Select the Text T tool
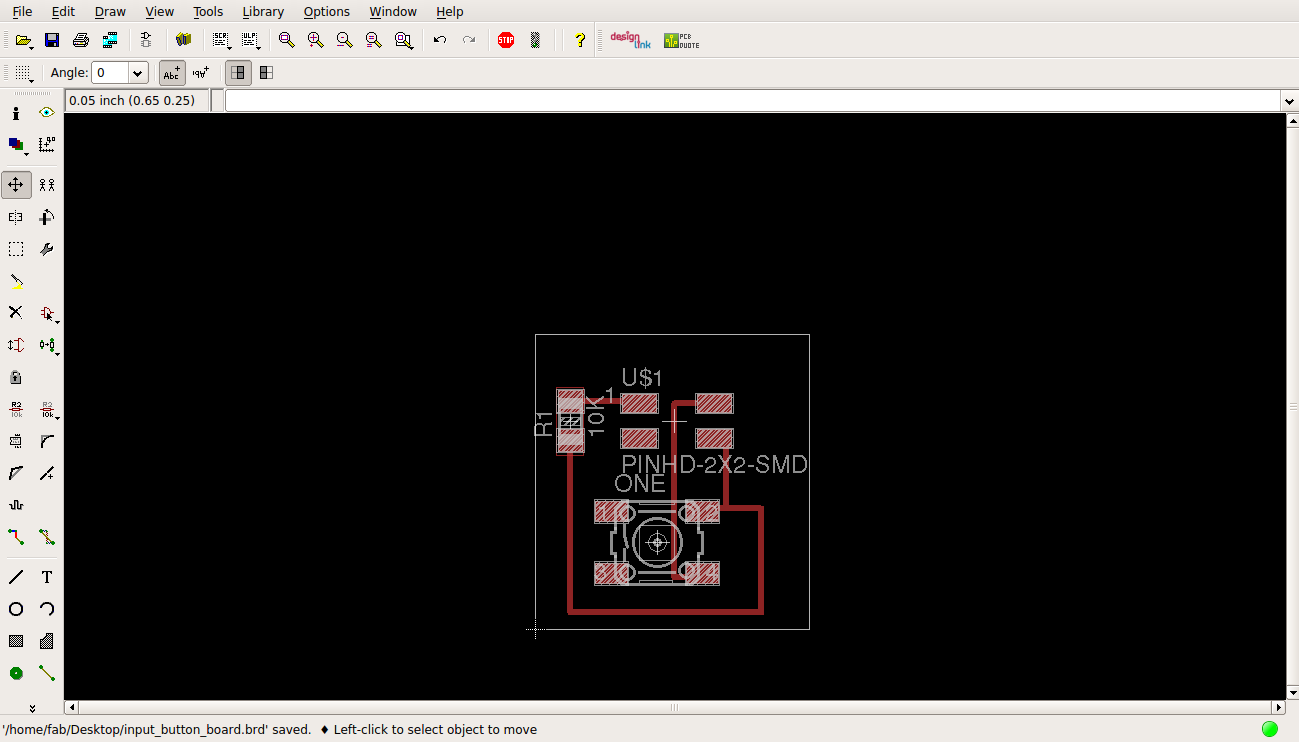The width and height of the screenshot is (1299, 742). 47,577
